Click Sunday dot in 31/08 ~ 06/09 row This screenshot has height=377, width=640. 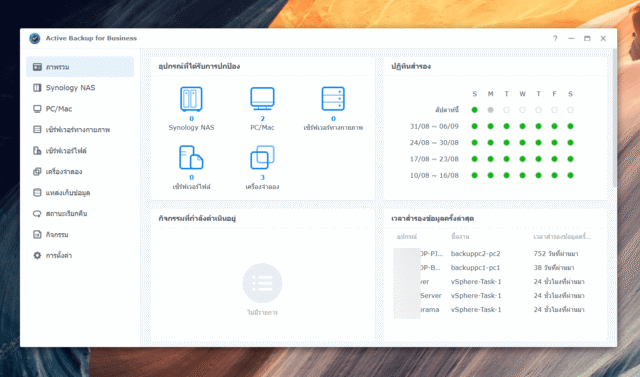click(474, 126)
